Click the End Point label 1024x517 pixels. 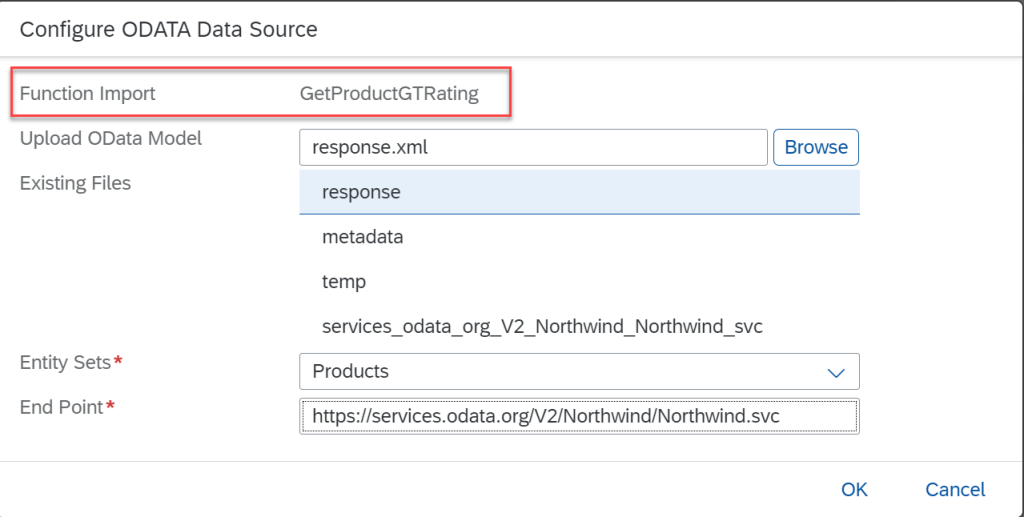pyautogui.click(x=61, y=407)
